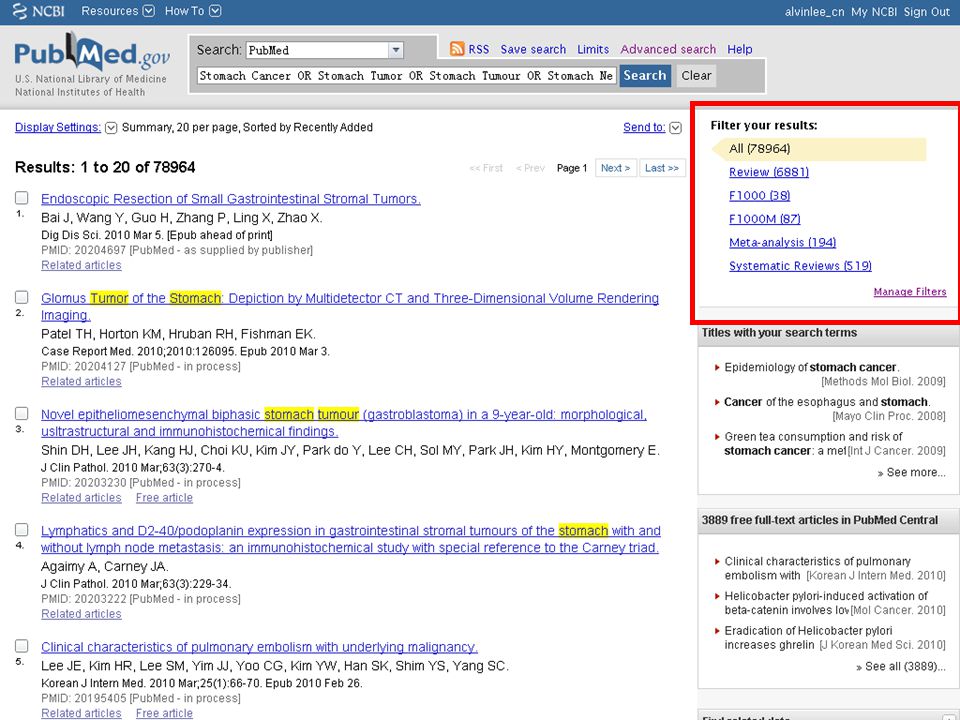This screenshot has width=960, height=720.
Task: Open Eradication of Helicobacter pylori increases ghrelin
Action: pyautogui.click(x=809, y=637)
